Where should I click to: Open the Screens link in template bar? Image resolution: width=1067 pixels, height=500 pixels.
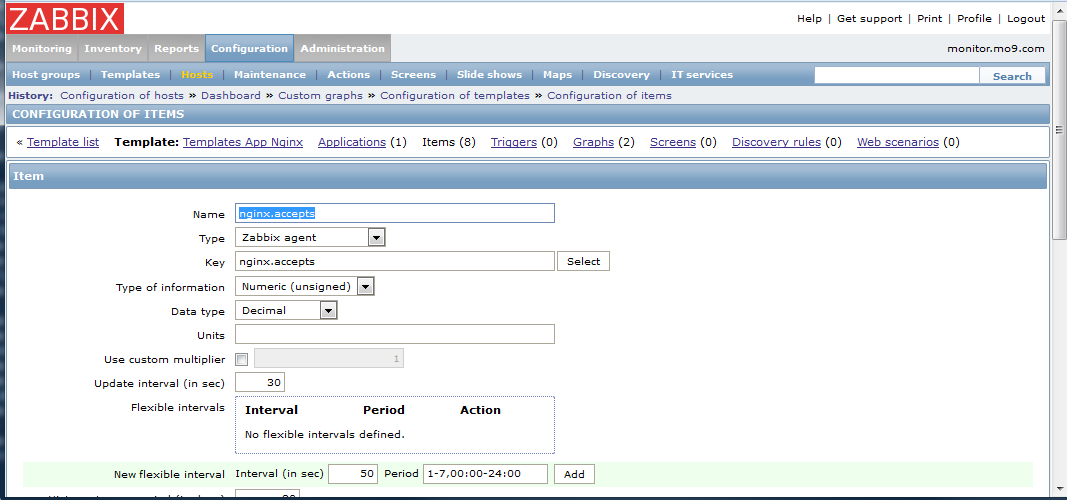[x=672, y=142]
